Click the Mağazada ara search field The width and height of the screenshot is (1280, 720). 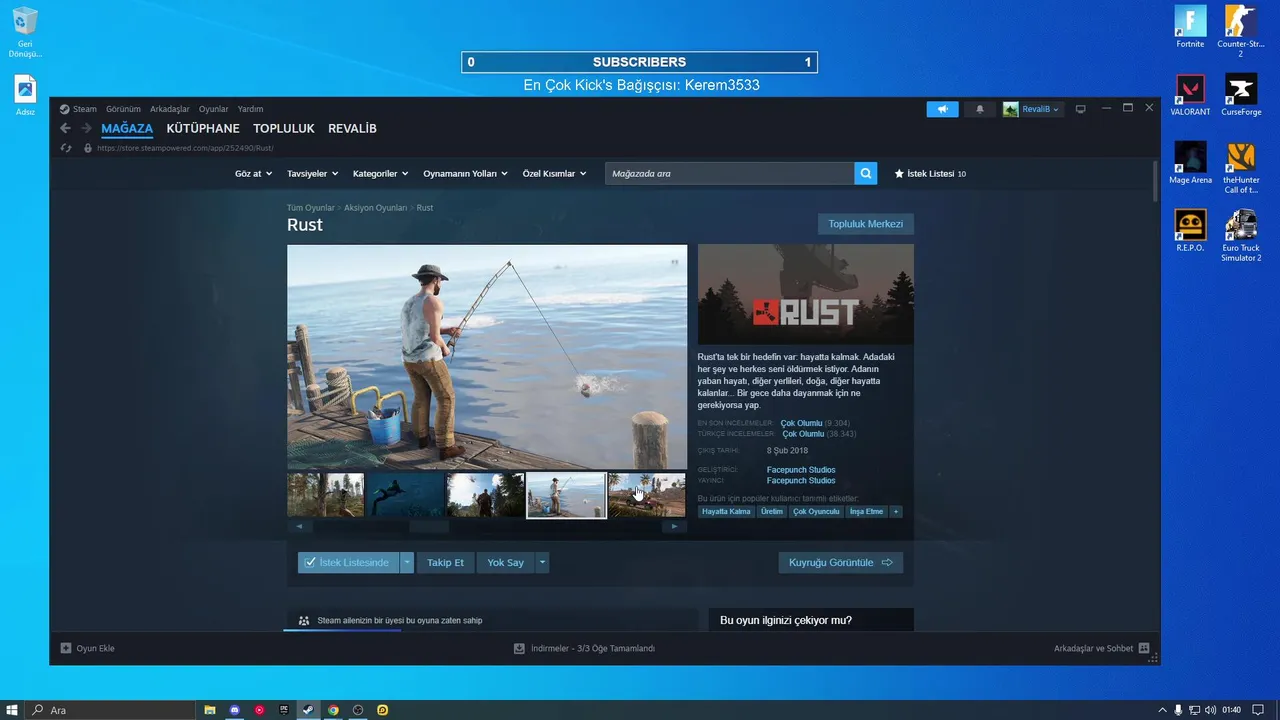point(730,174)
